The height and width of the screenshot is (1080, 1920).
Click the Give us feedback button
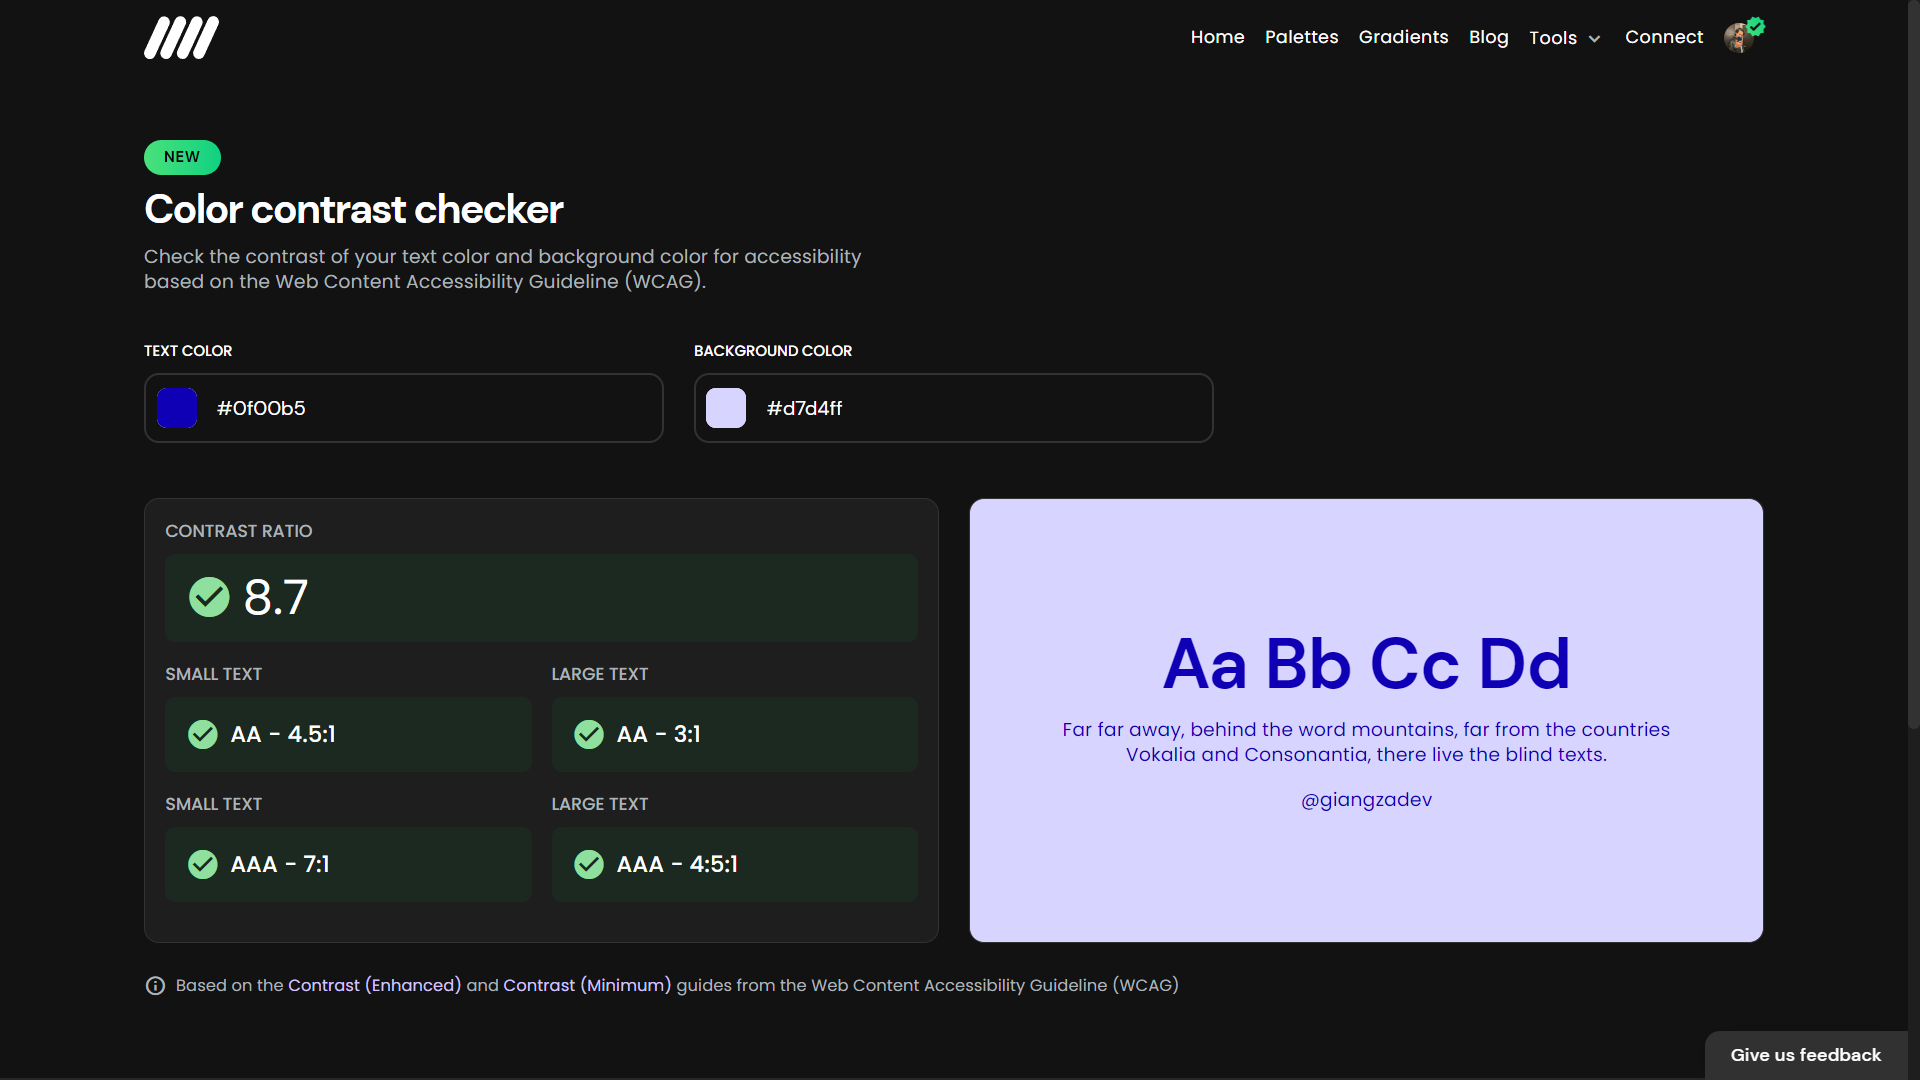1806,1055
